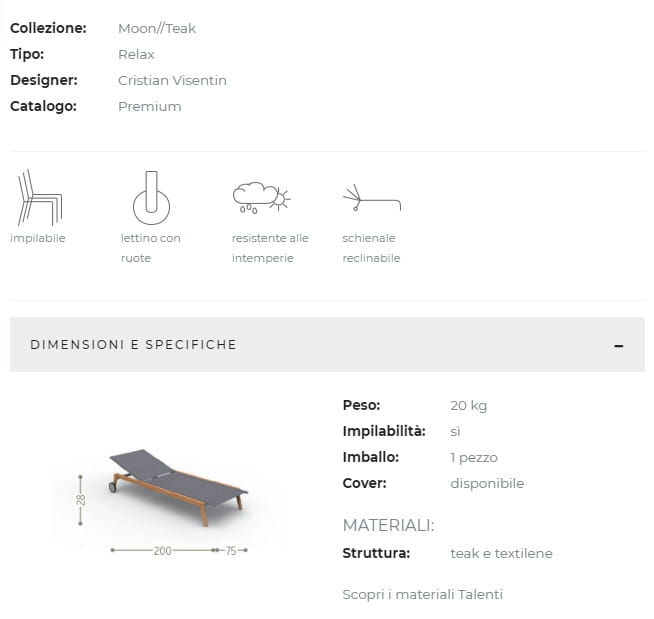
Task: Collapse the Dimensioni e Specifiche header
Action: tap(134, 345)
